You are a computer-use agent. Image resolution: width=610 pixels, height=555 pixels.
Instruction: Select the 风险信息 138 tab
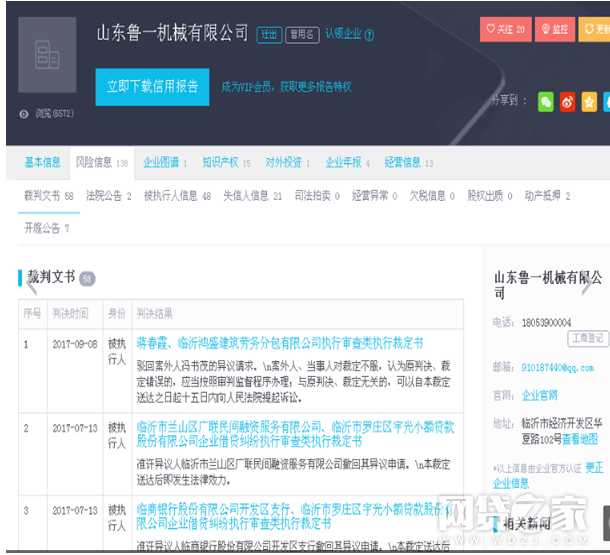coord(102,163)
